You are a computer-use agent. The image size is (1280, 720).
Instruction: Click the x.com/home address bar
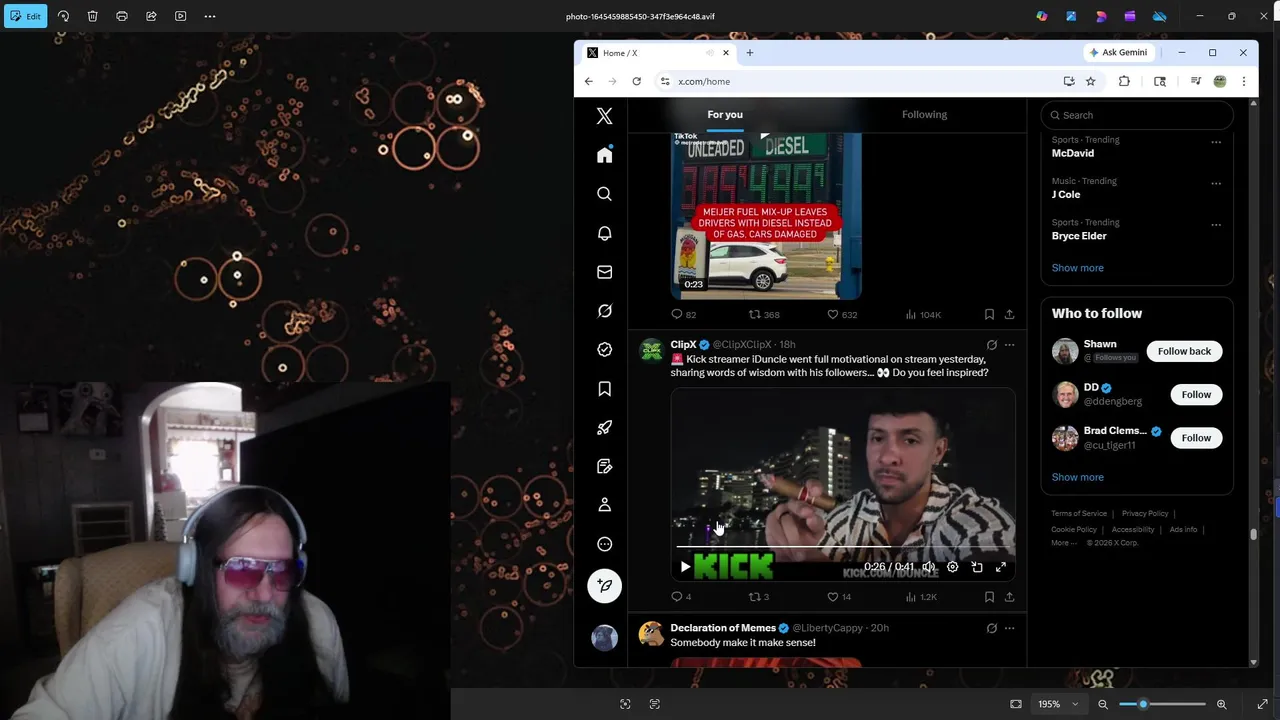(x=856, y=81)
